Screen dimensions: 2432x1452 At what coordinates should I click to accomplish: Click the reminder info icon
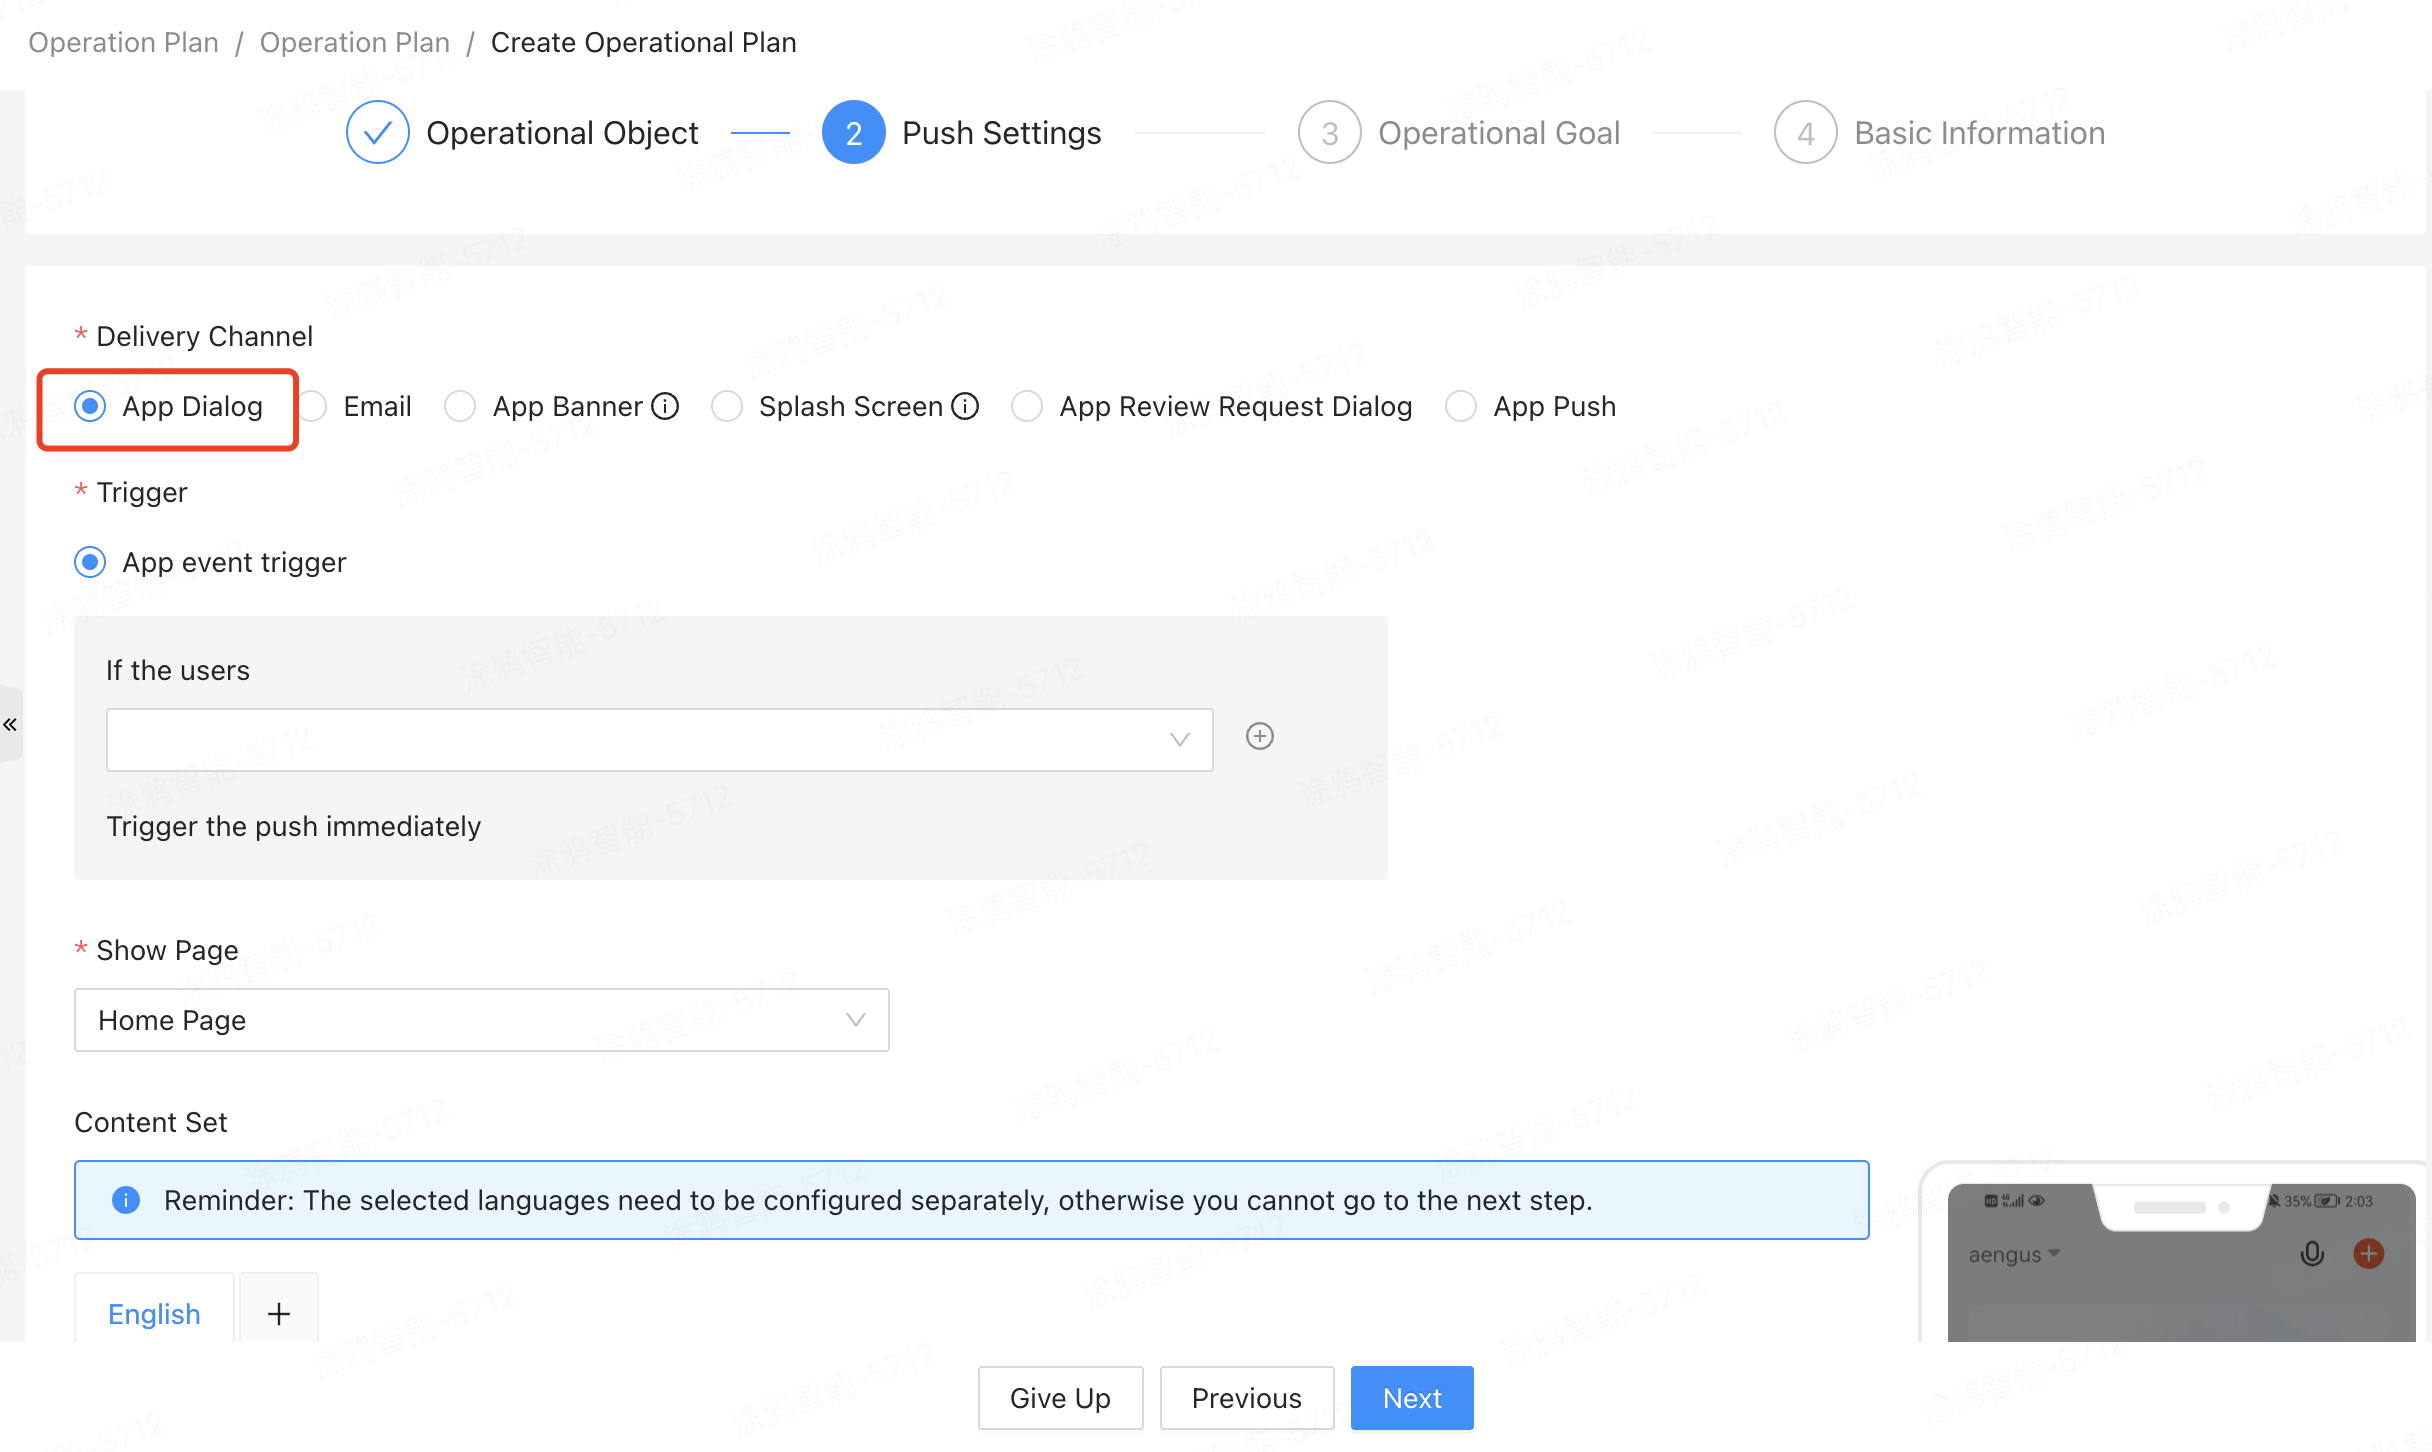126,1200
